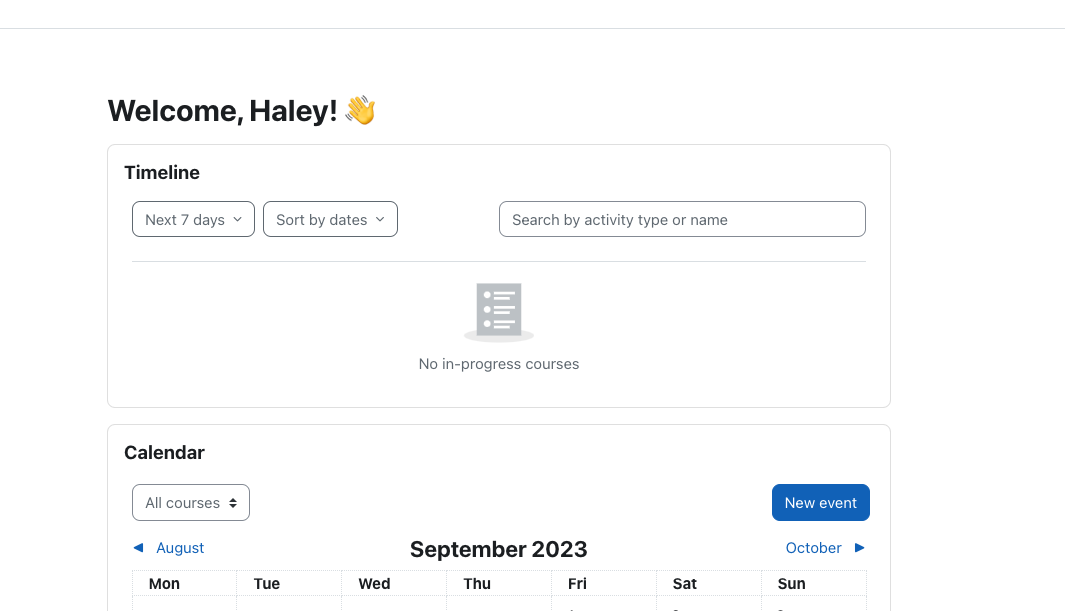1065x611 pixels.
Task: Click the chevron inside Sort by dates
Action: 380,219
